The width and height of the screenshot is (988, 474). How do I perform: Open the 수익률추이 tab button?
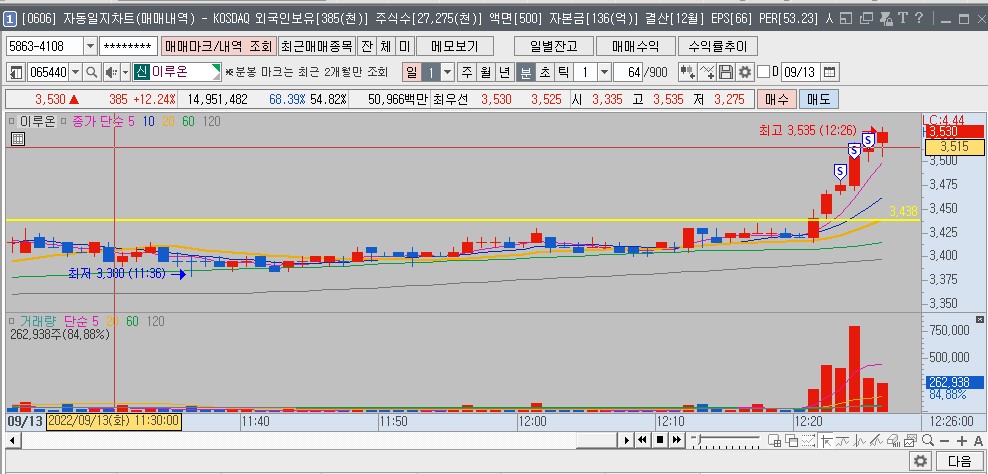tap(717, 46)
